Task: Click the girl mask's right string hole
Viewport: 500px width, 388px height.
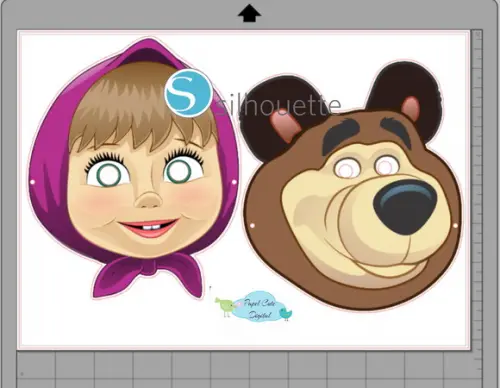Action: point(234,182)
